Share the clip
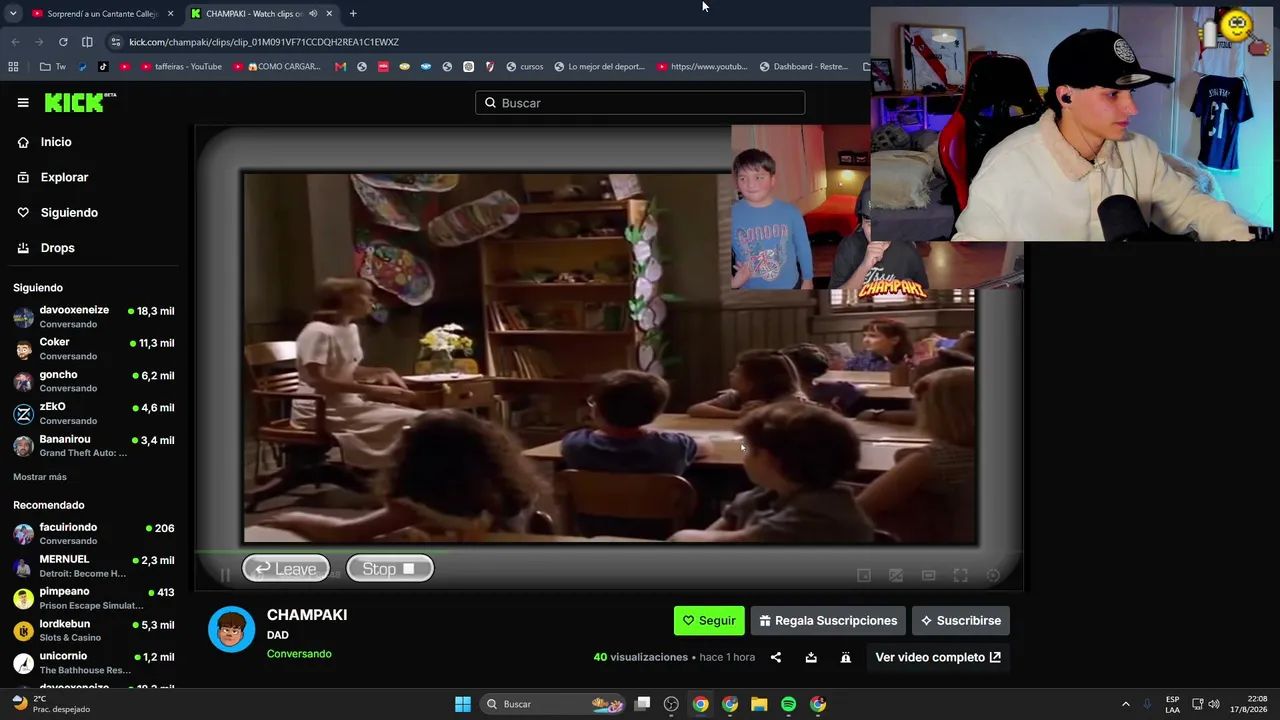This screenshot has height=720, width=1280. (x=776, y=657)
